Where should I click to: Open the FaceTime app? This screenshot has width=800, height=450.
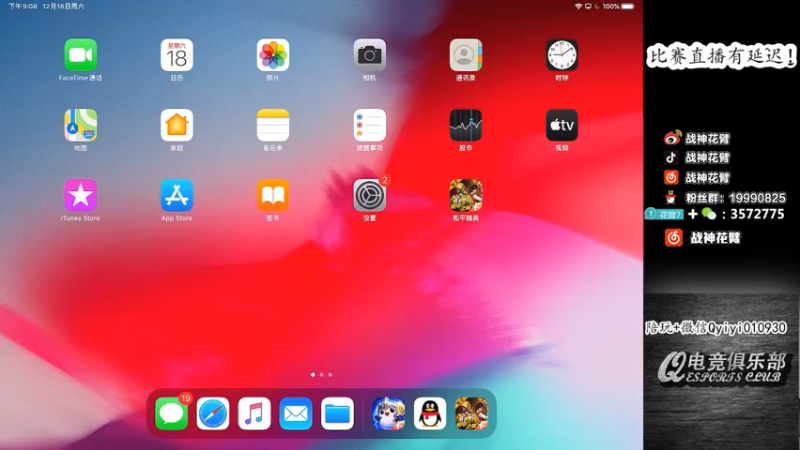tap(81, 55)
